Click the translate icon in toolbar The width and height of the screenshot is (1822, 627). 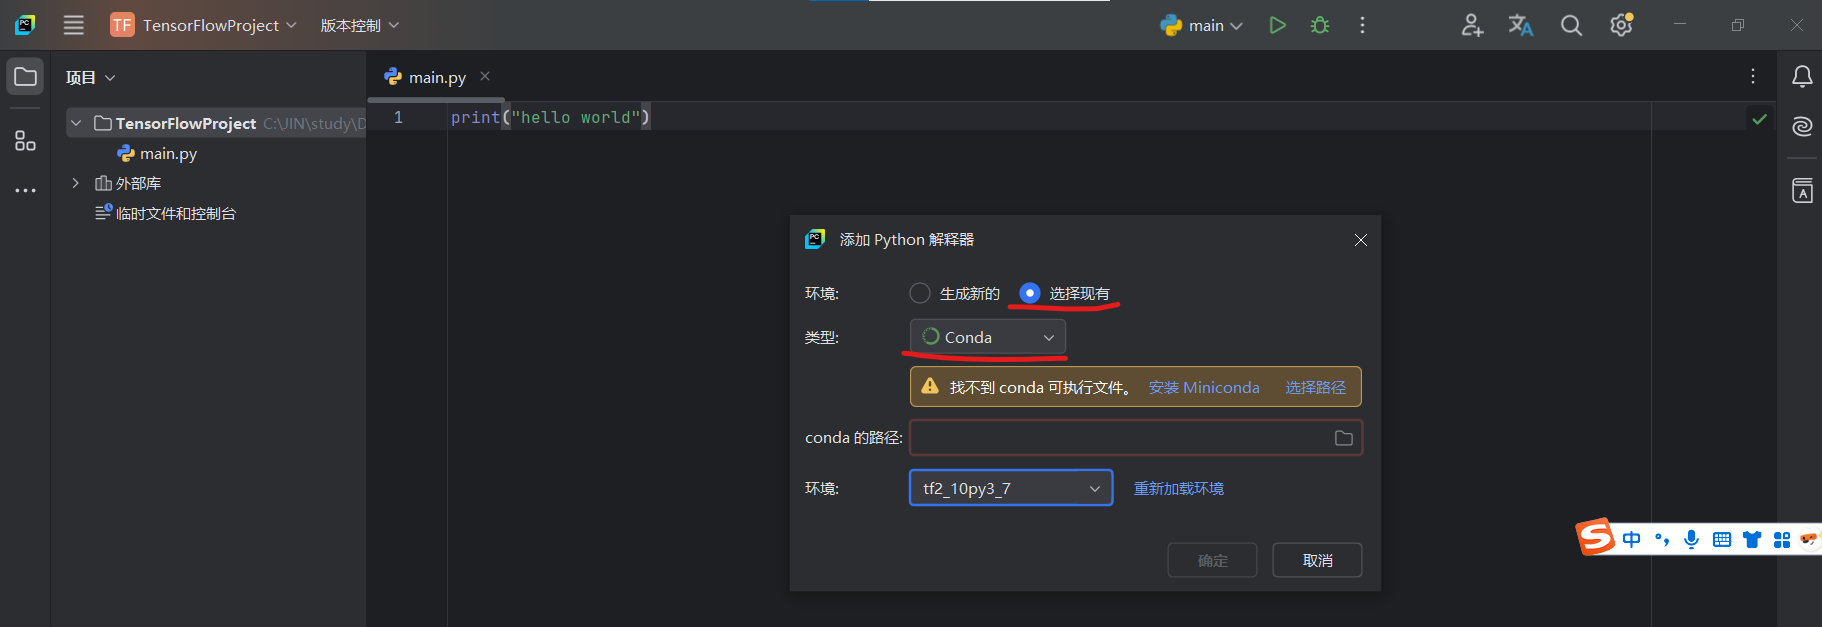pos(1521,25)
